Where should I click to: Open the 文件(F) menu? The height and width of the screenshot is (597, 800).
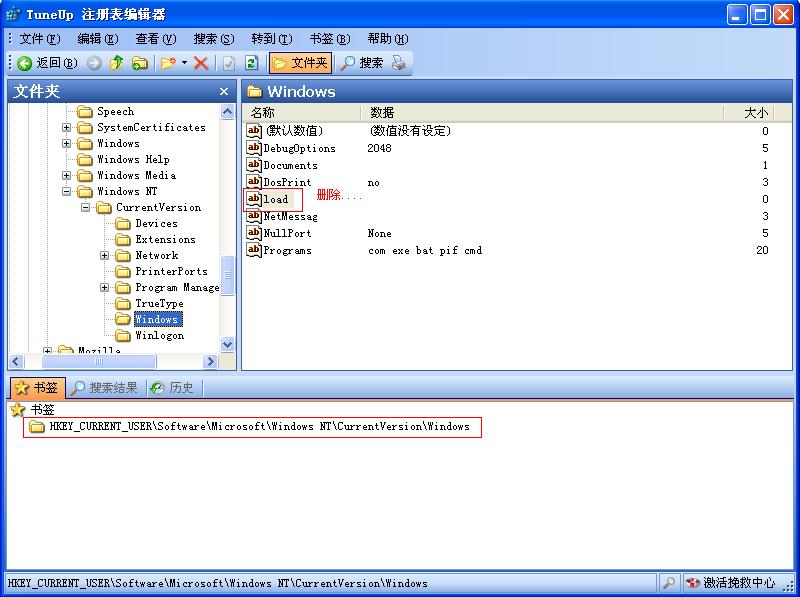coord(40,39)
